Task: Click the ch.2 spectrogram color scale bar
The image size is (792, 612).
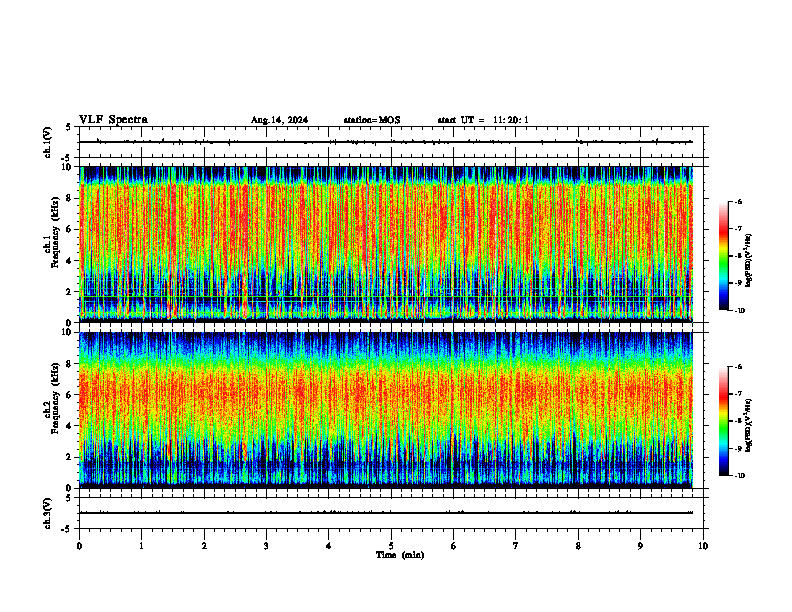Action: (x=724, y=421)
